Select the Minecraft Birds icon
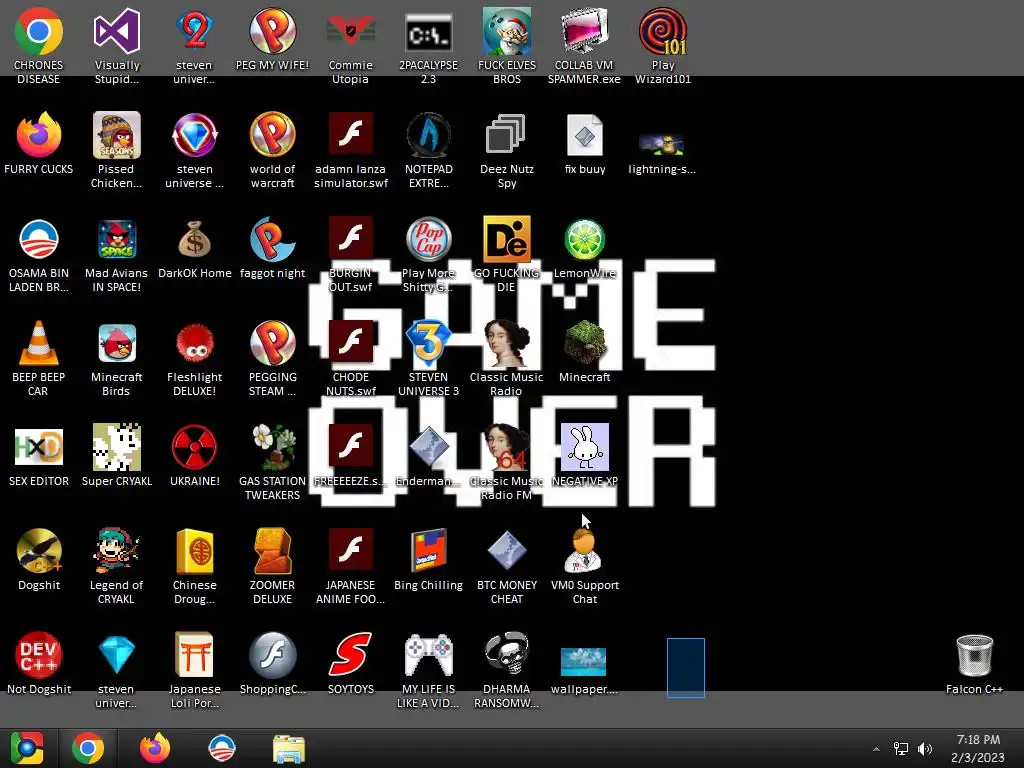The image size is (1024, 768). coord(116,343)
